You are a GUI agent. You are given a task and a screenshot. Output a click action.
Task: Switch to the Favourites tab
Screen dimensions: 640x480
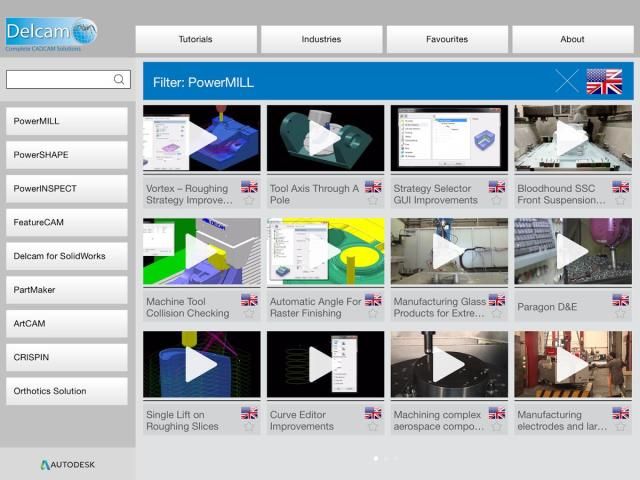(446, 39)
